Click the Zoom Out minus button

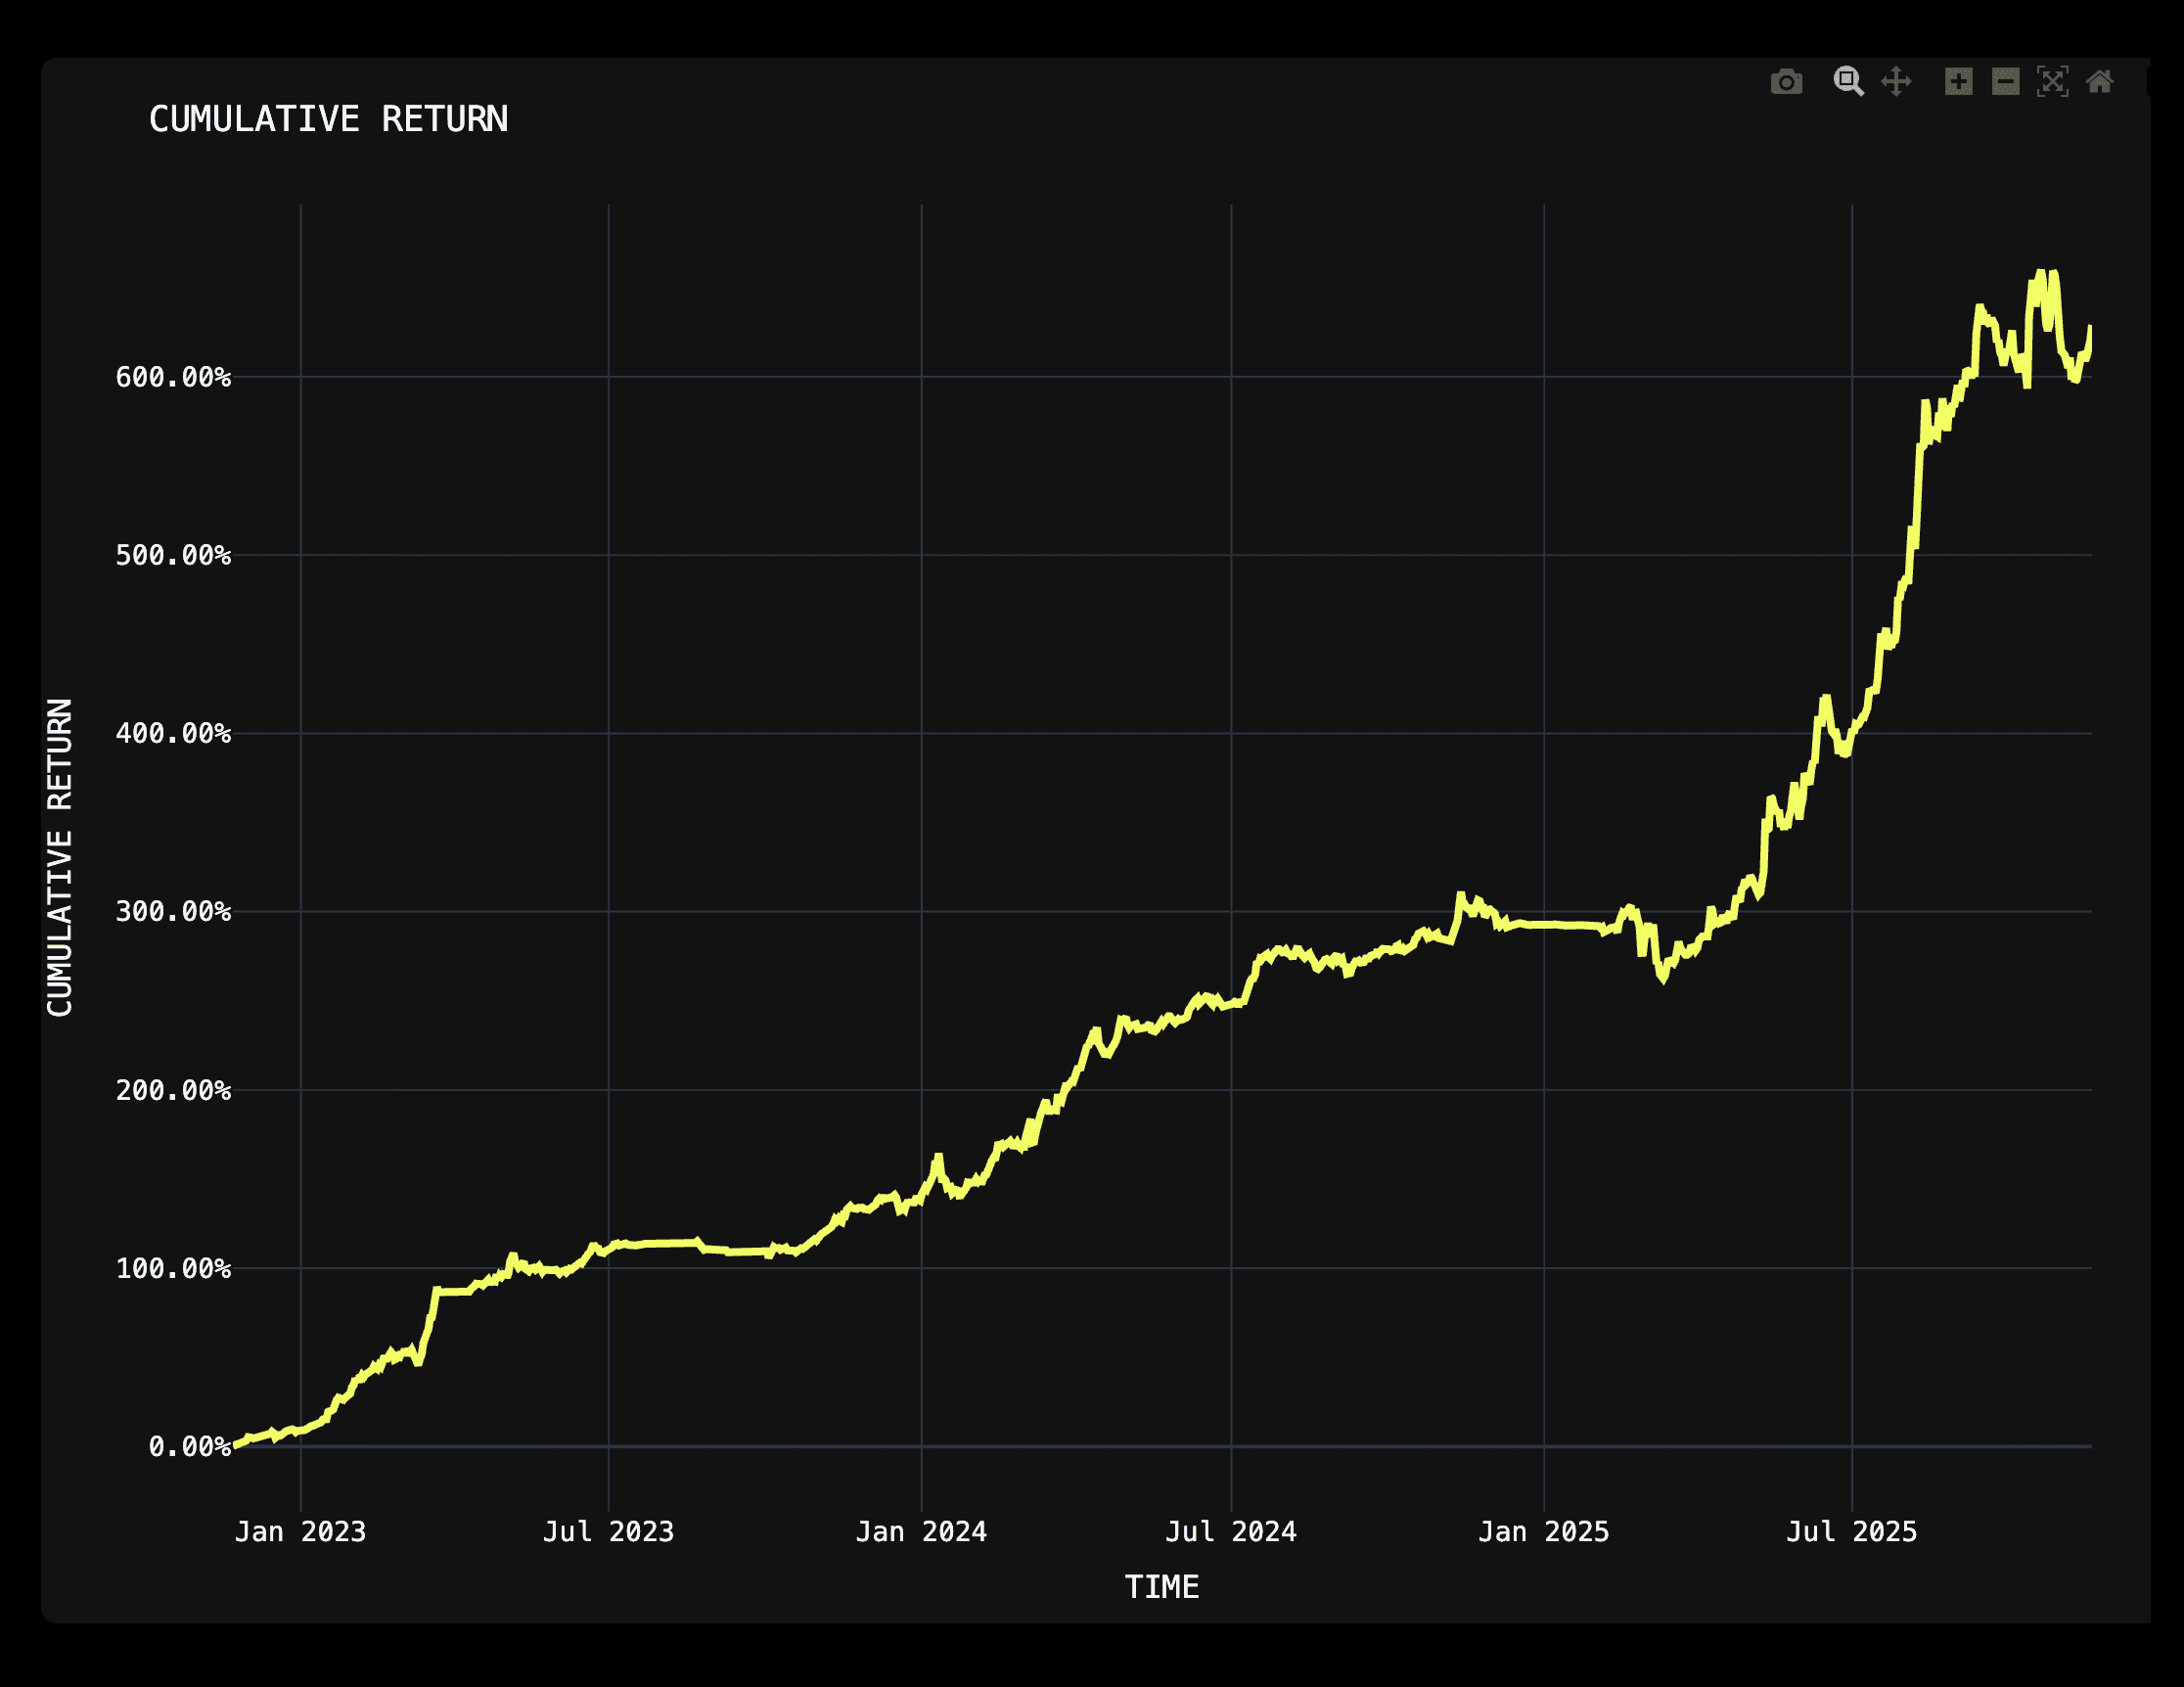point(2005,82)
